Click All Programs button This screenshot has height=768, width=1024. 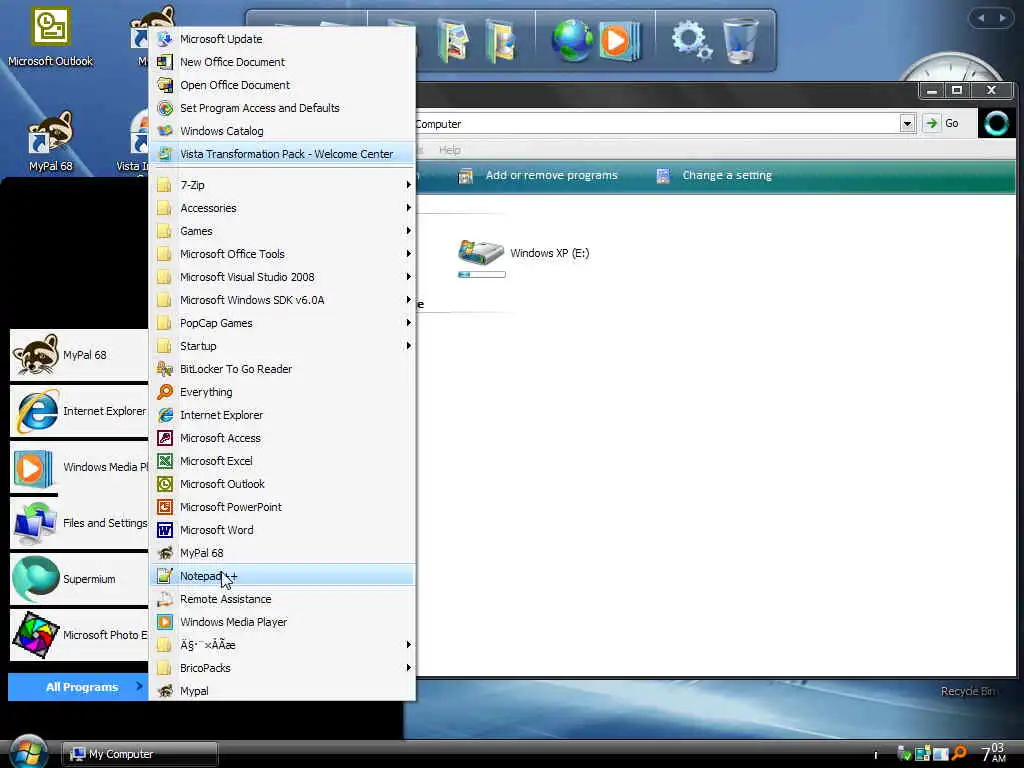pyautogui.click(x=78, y=687)
